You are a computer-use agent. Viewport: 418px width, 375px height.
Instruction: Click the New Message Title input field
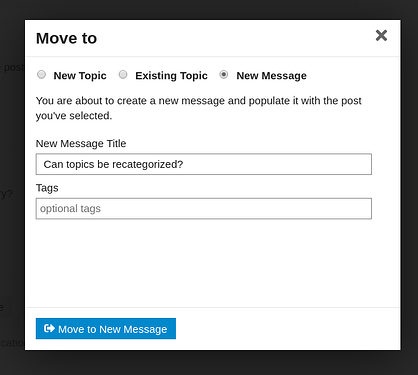coord(204,164)
